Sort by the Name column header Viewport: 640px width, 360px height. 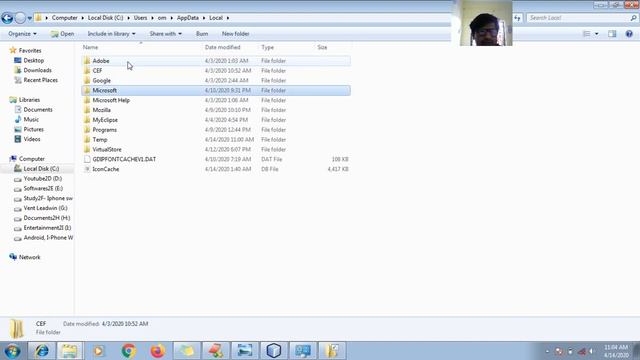[91, 47]
